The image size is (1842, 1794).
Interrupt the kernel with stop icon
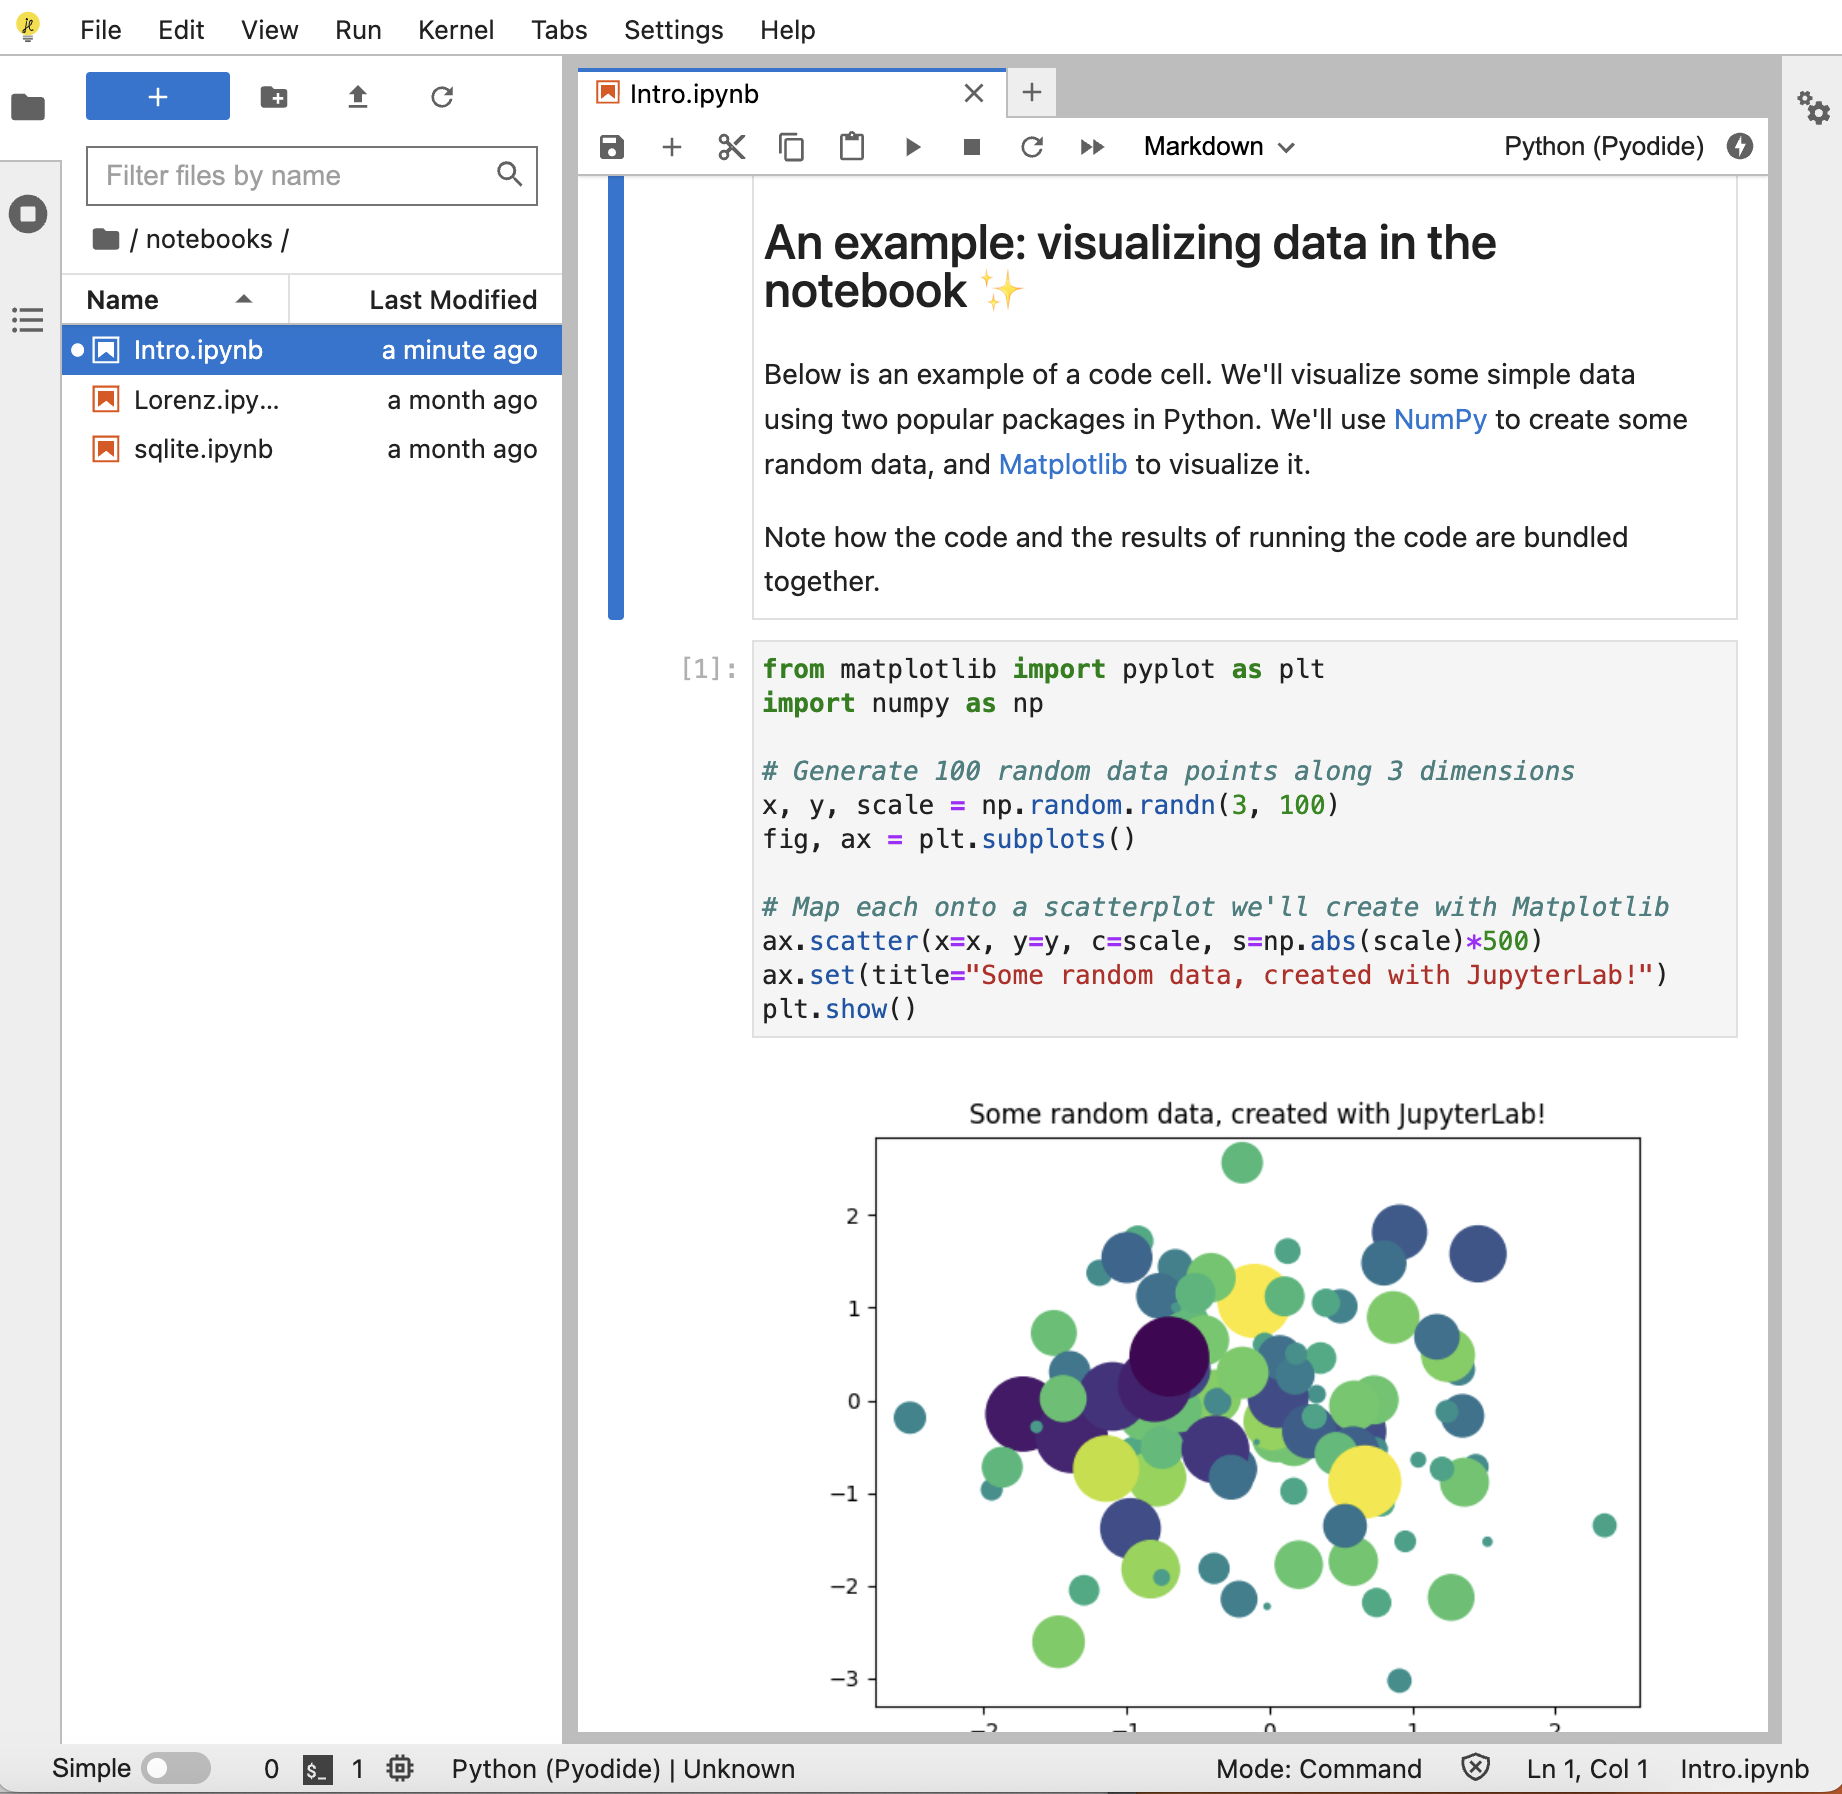point(972,147)
